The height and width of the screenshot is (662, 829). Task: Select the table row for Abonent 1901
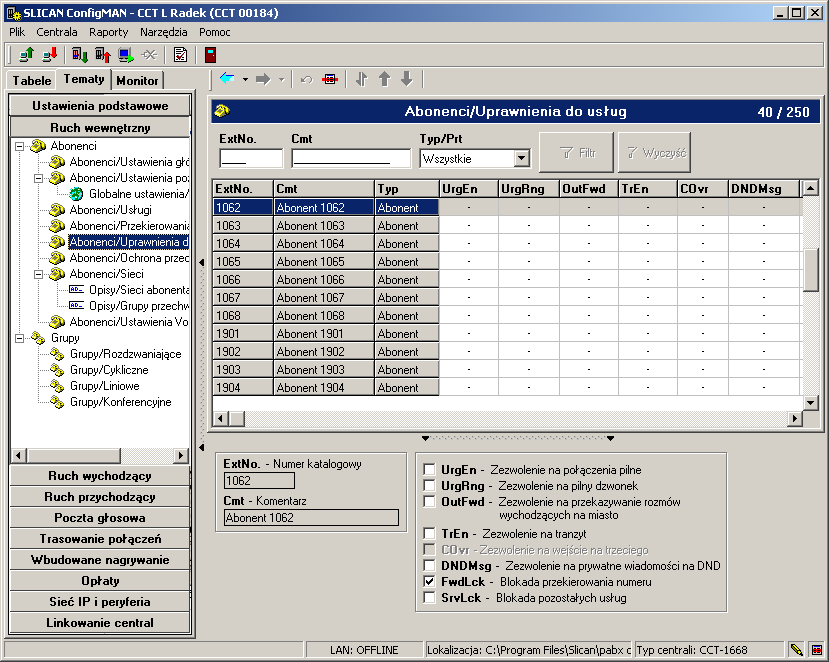coord(507,334)
